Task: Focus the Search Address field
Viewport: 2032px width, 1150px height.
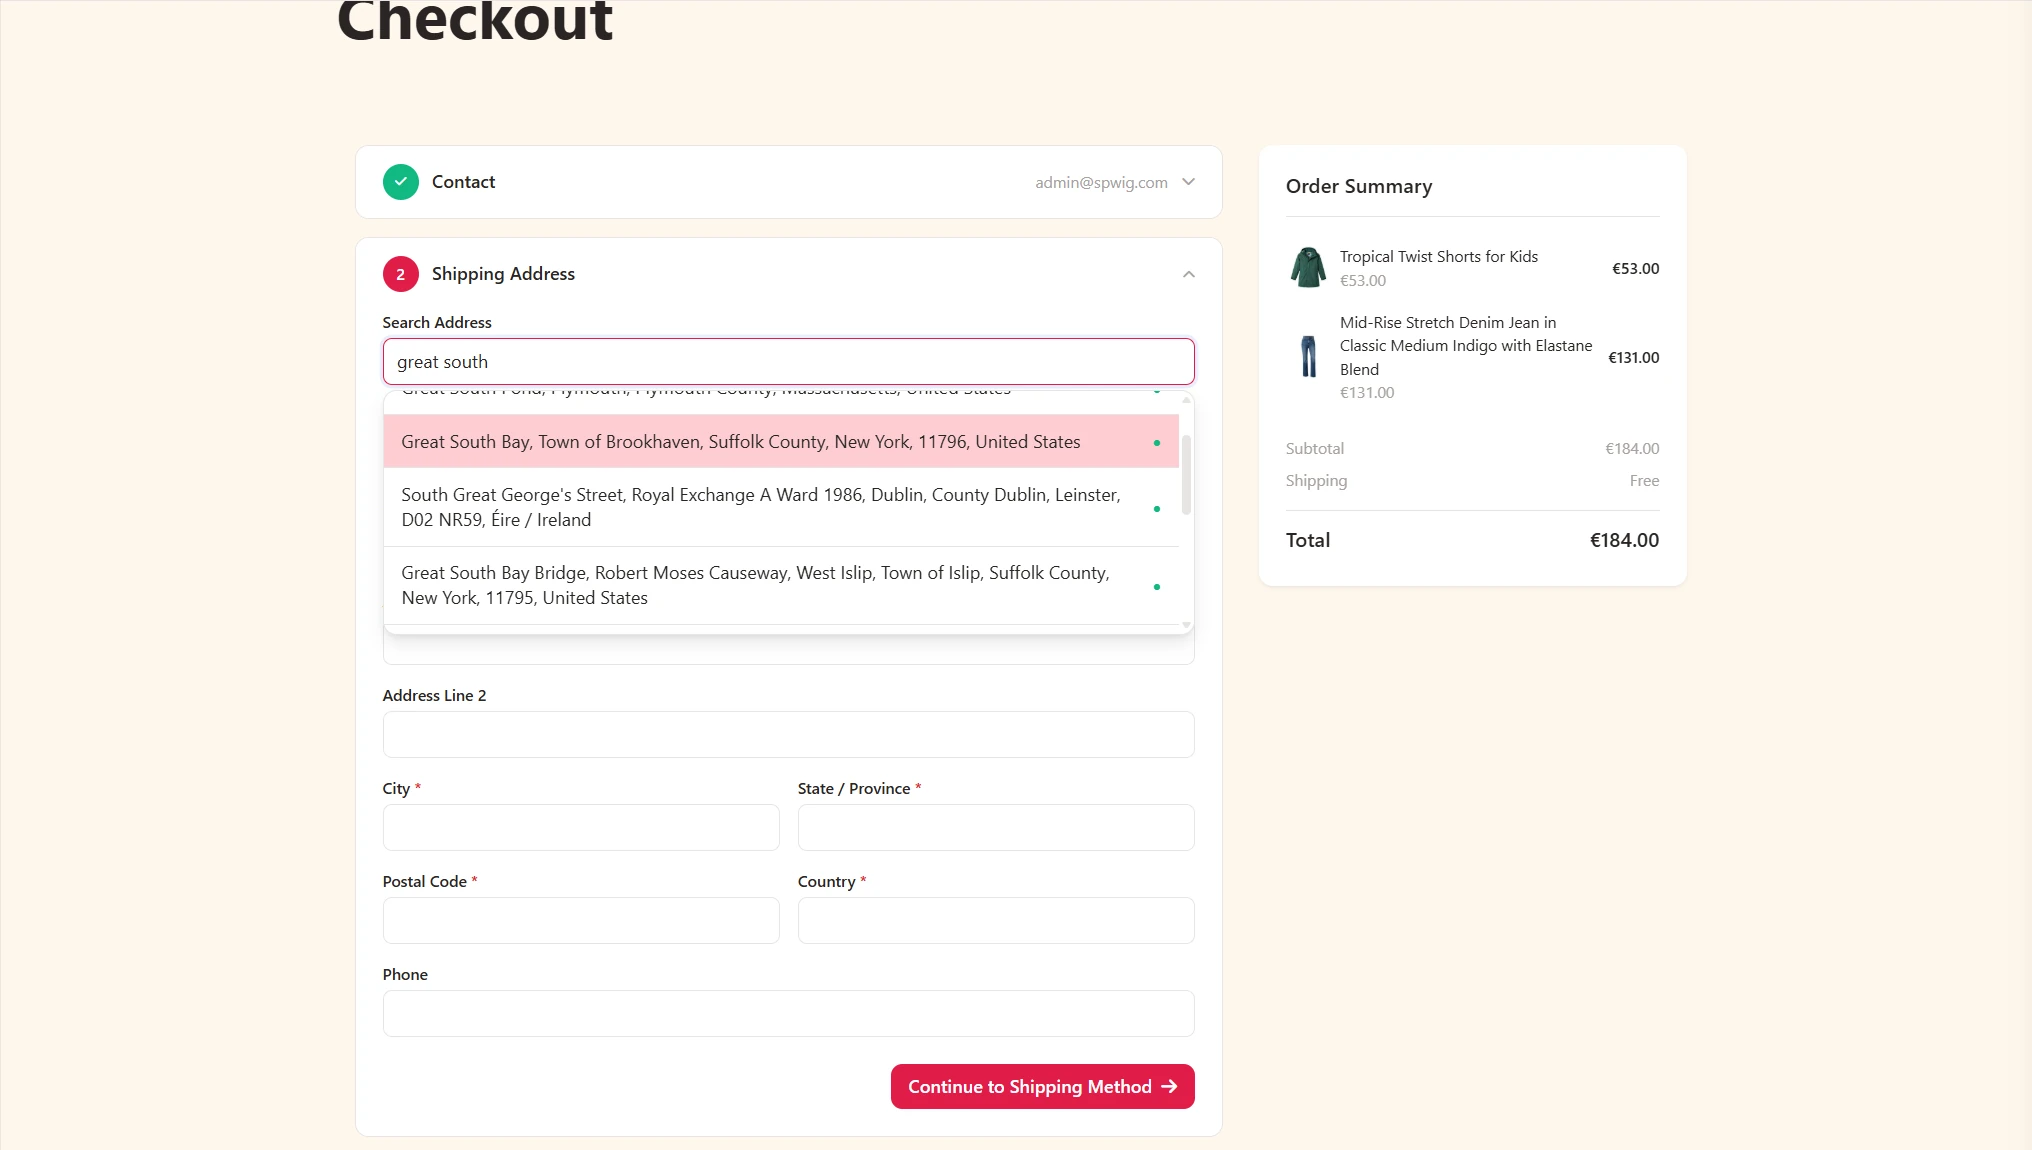Action: 788,361
